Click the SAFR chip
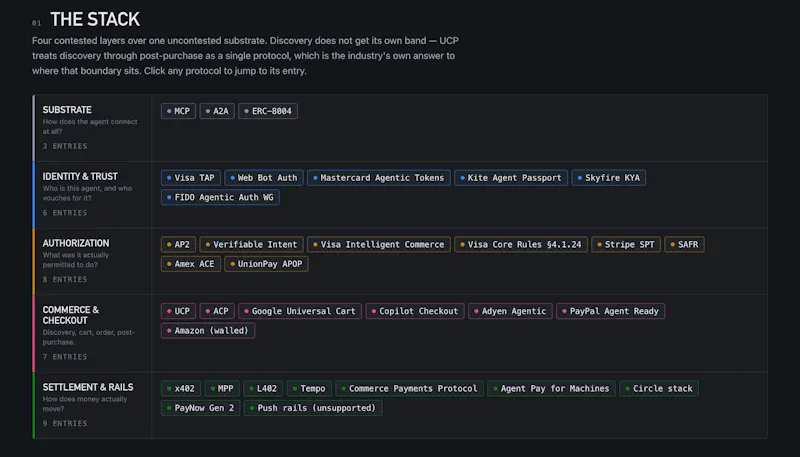 [685, 245]
